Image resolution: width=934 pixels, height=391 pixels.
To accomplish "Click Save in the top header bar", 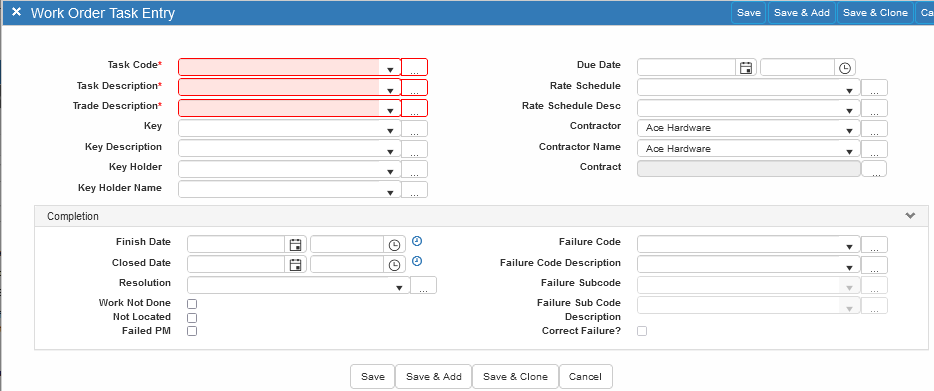I will [x=749, y=13].
